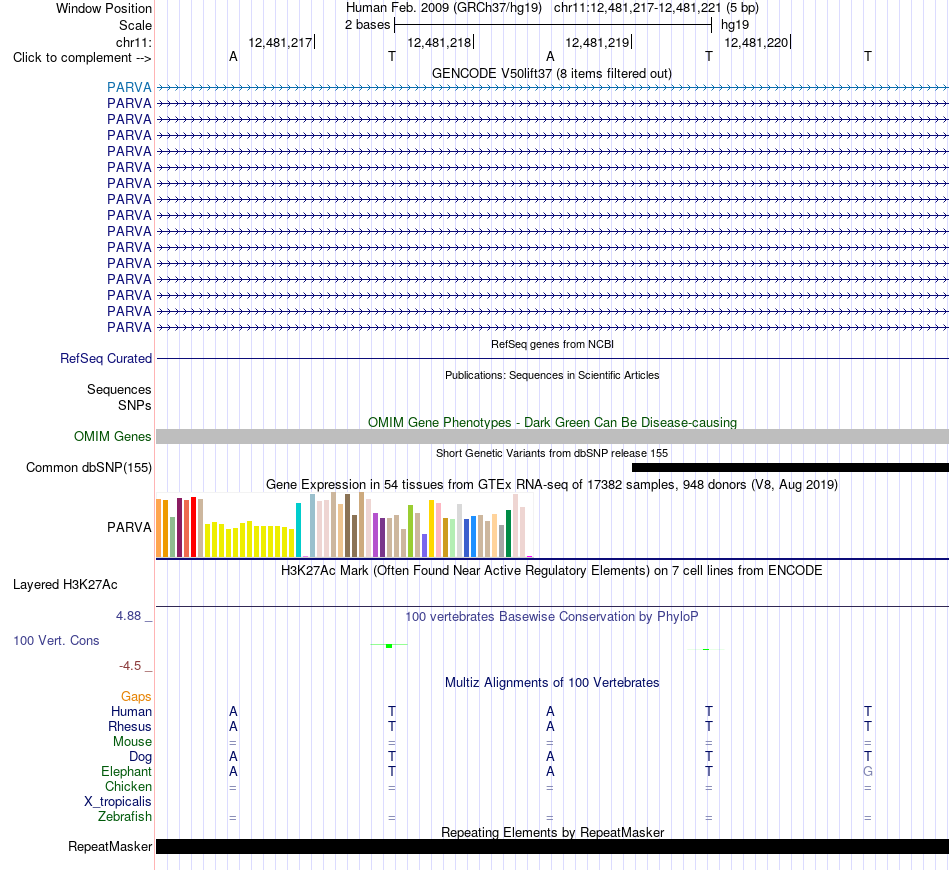
Task: Click 'Click to complement -->' to complement bases
Action: [x=82, y=58]
